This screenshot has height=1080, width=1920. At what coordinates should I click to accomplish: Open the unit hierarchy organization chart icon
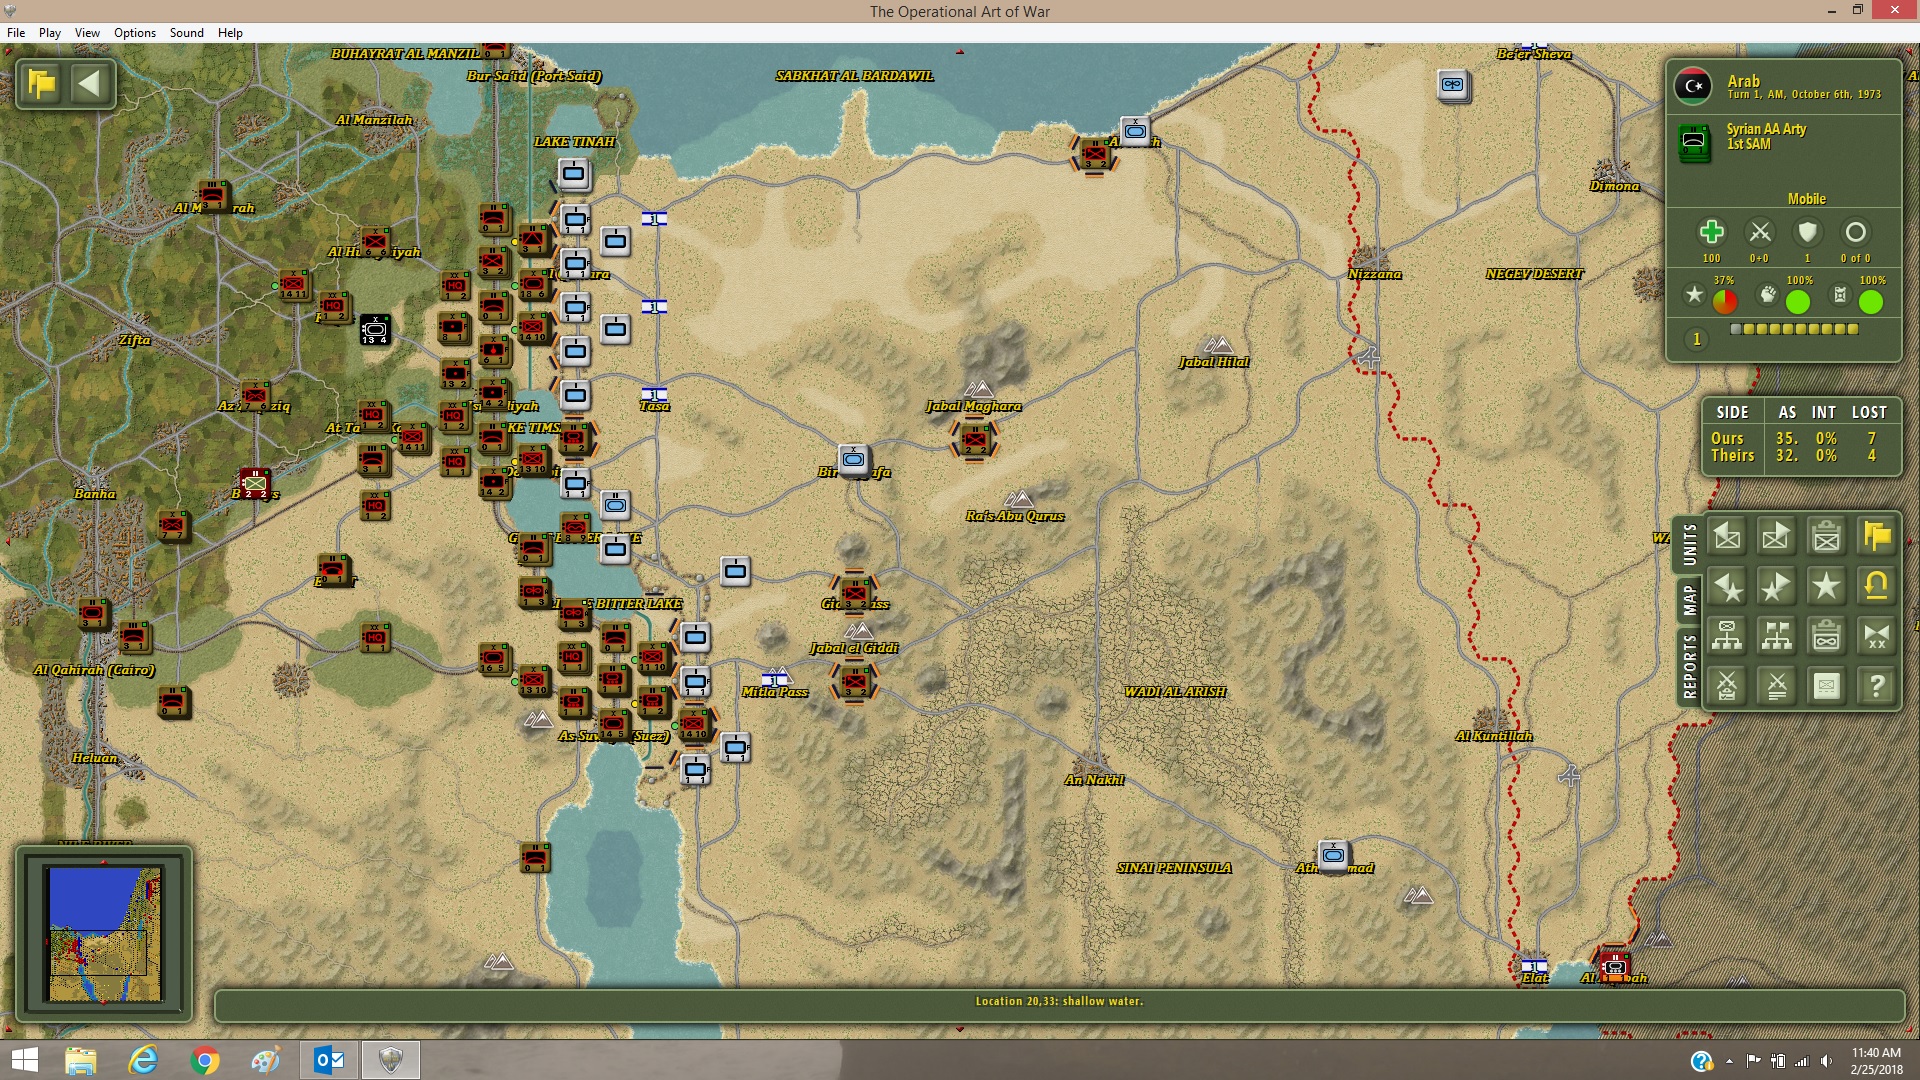pyautogui.click(x=1727, y=636)
